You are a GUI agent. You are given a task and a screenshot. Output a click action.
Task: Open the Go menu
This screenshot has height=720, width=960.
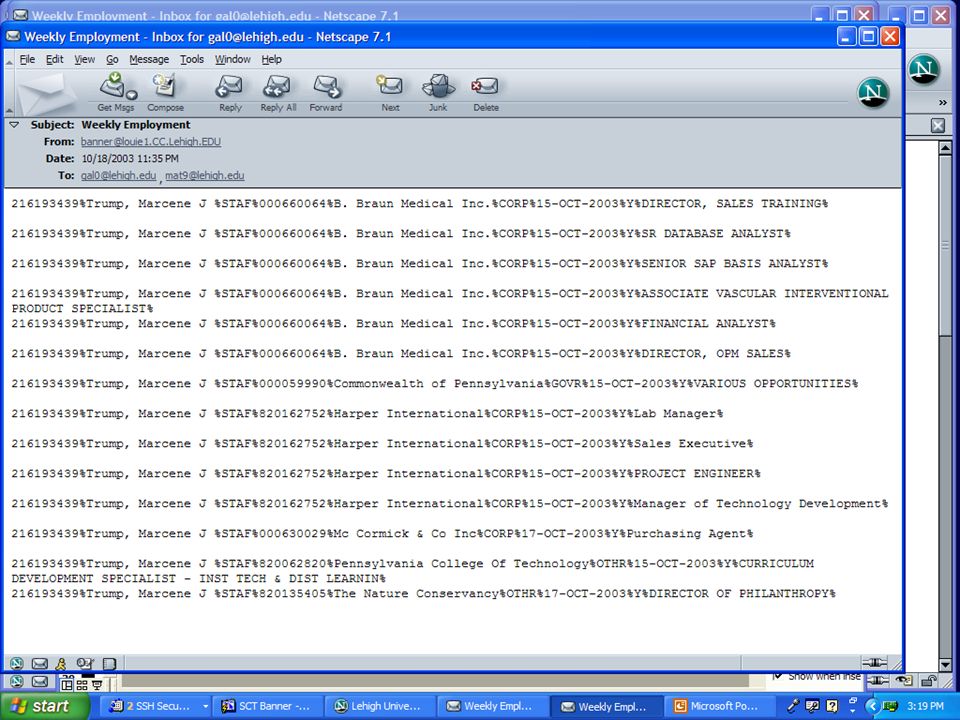coord(112,59)
